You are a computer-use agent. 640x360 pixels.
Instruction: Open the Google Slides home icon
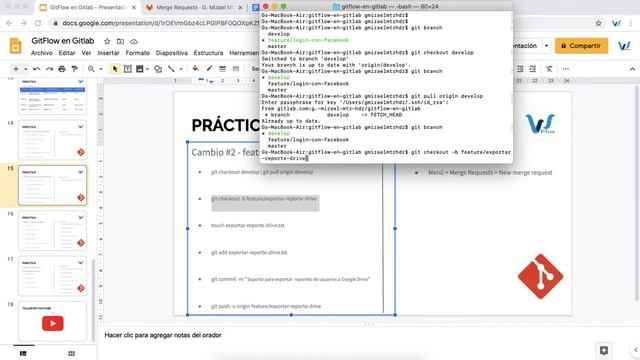[16, 46]
